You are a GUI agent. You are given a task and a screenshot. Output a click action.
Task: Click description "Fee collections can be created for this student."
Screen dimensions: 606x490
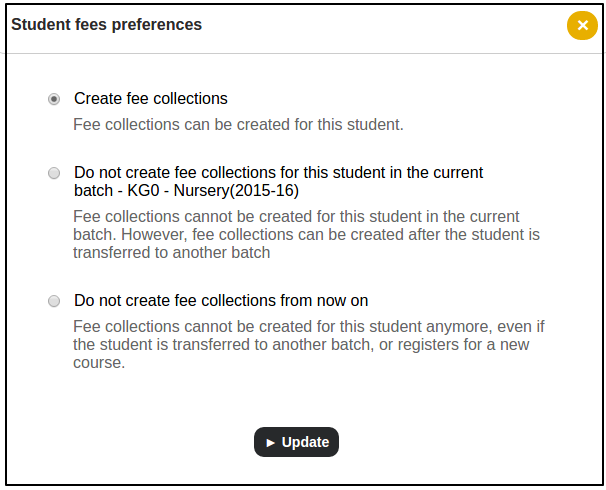(238, 125)
